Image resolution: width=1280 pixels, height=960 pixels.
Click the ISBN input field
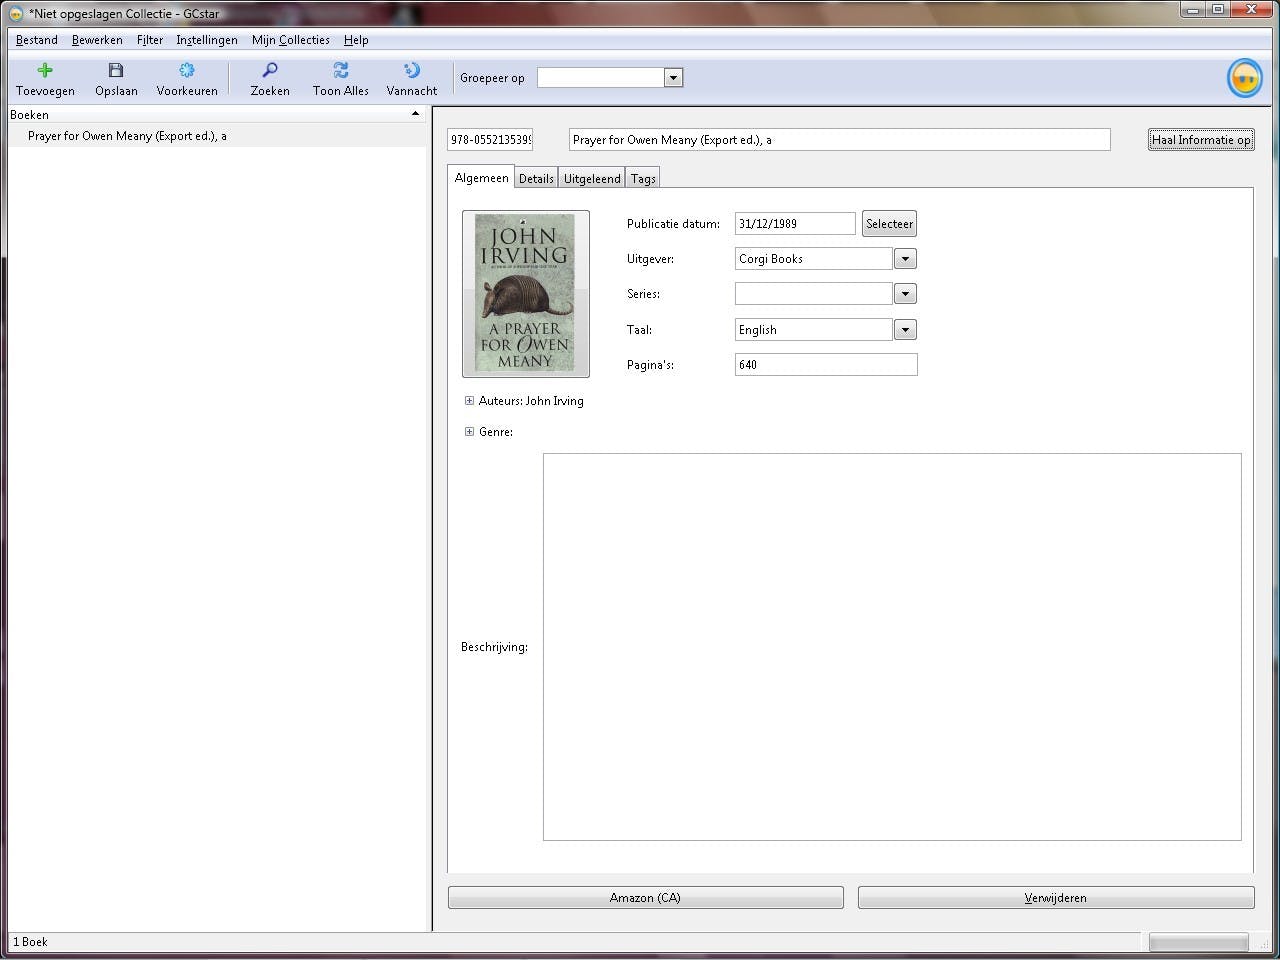point(490,140)
